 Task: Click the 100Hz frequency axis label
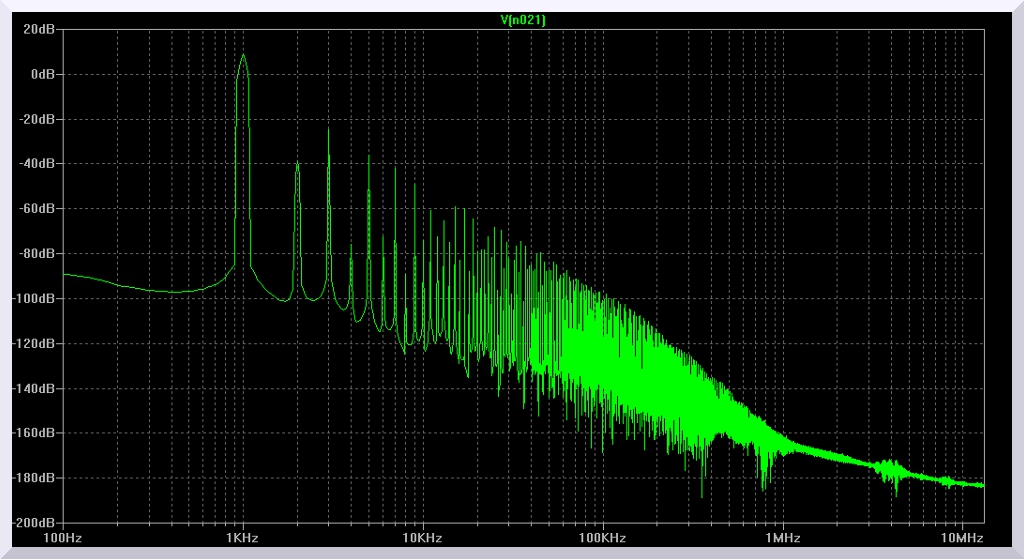point(62,538)
